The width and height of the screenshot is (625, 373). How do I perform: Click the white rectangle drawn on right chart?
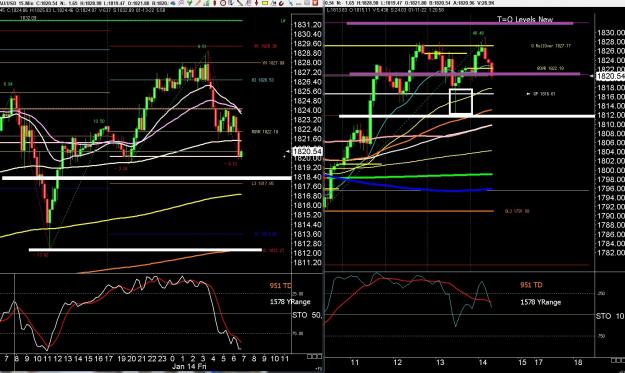(x=461, y=101)
